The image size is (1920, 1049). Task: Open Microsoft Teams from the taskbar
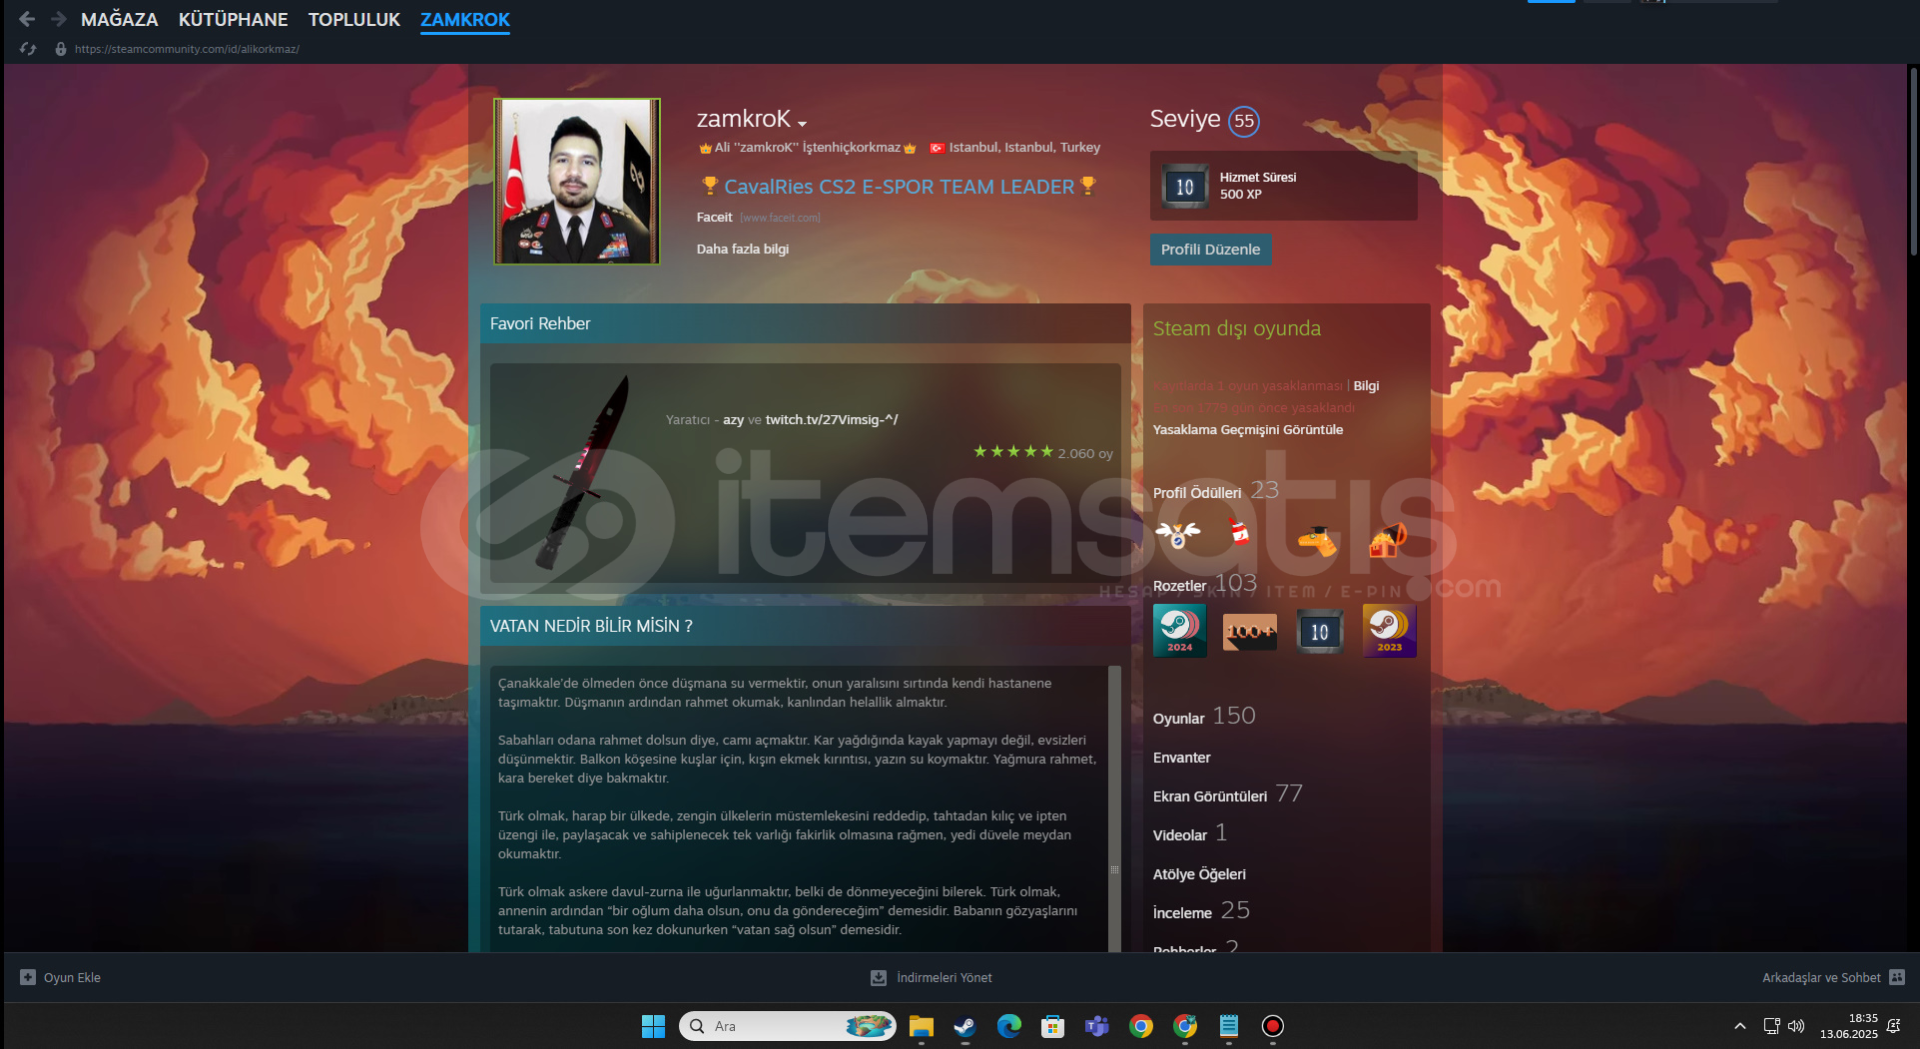click(x=1097, y=1026)
